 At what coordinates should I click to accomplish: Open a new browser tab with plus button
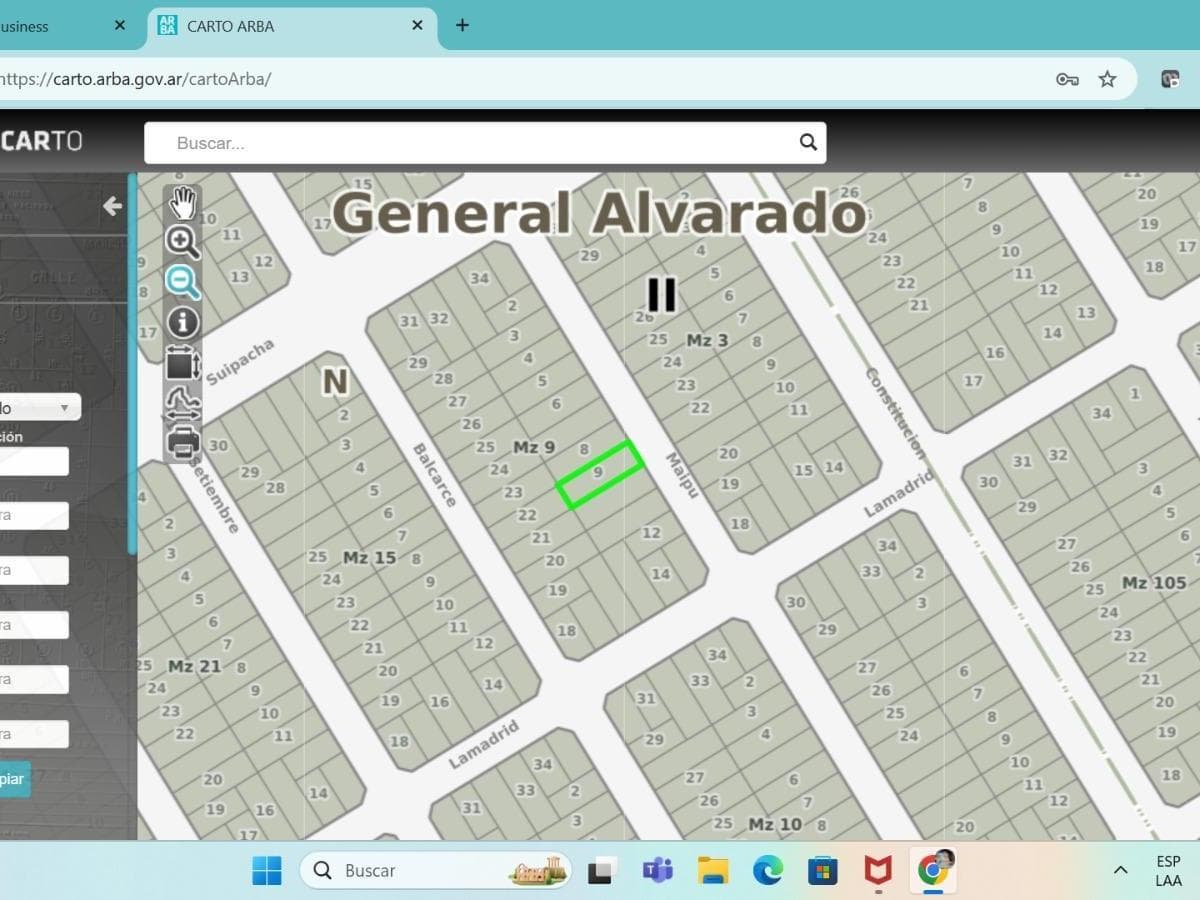[x=461, y=26]
